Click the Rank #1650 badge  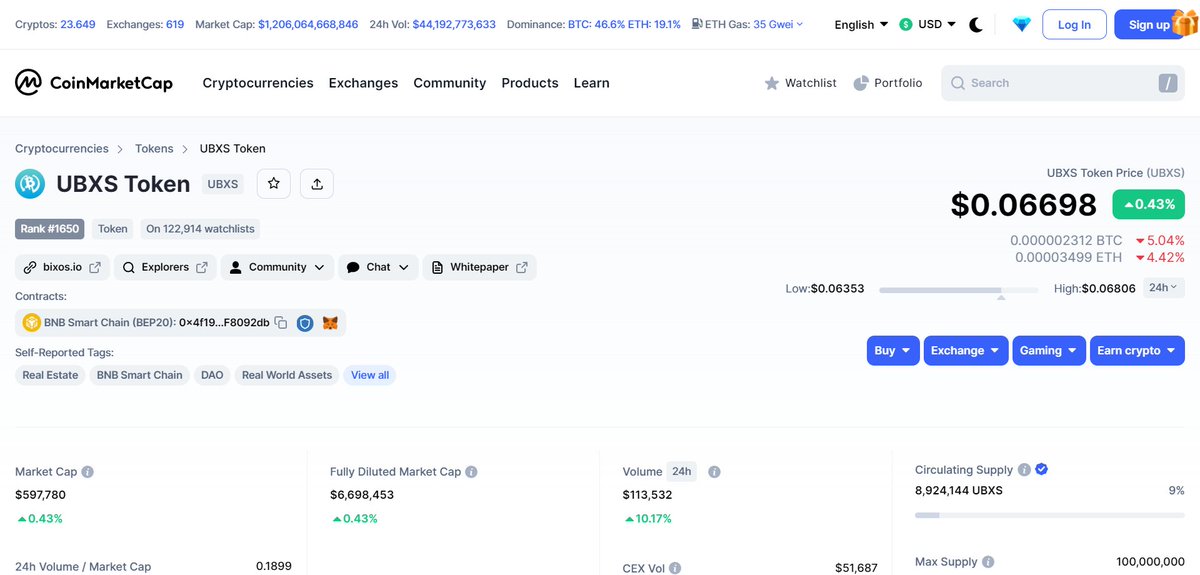click(x=49, y=229)
